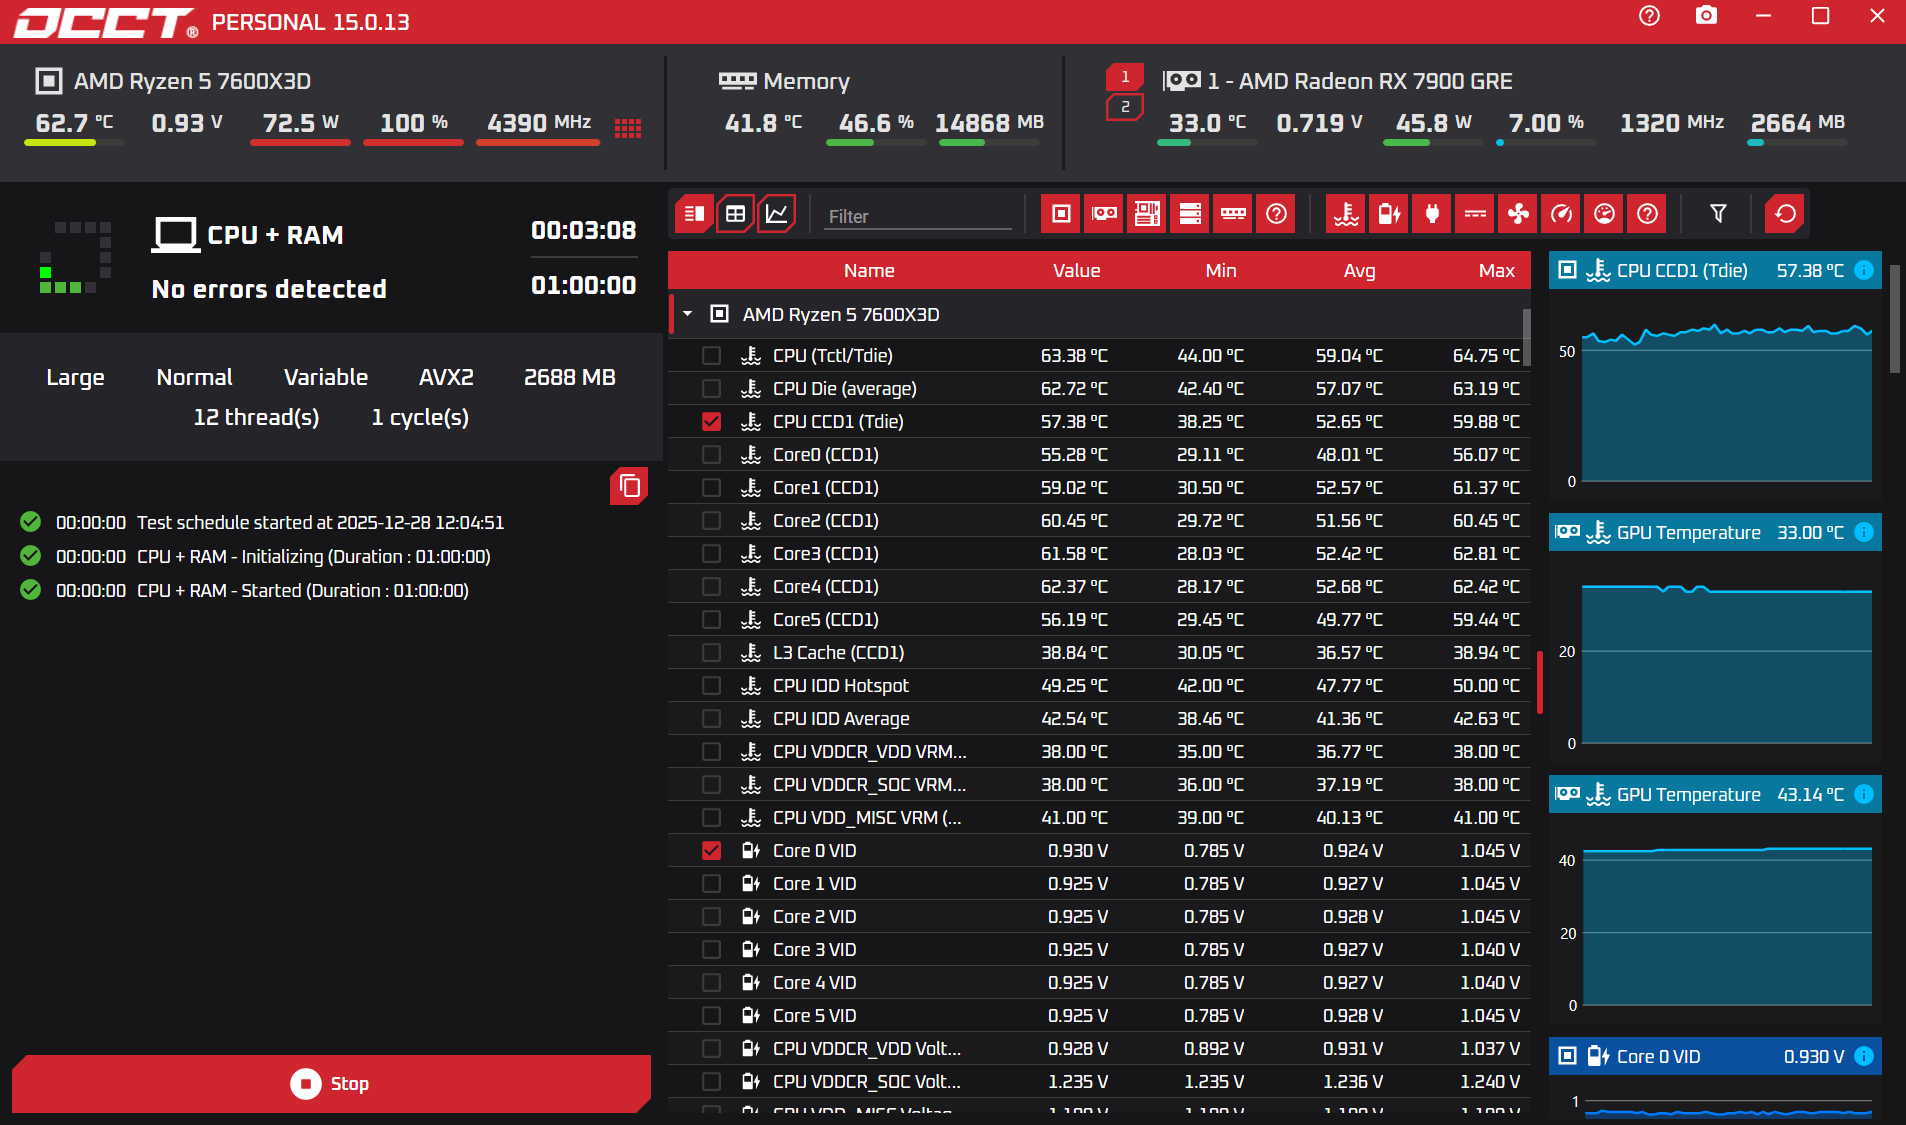Toggle the fan sensor type filter
The image size is (1906, 1125).
point(1519,214)
